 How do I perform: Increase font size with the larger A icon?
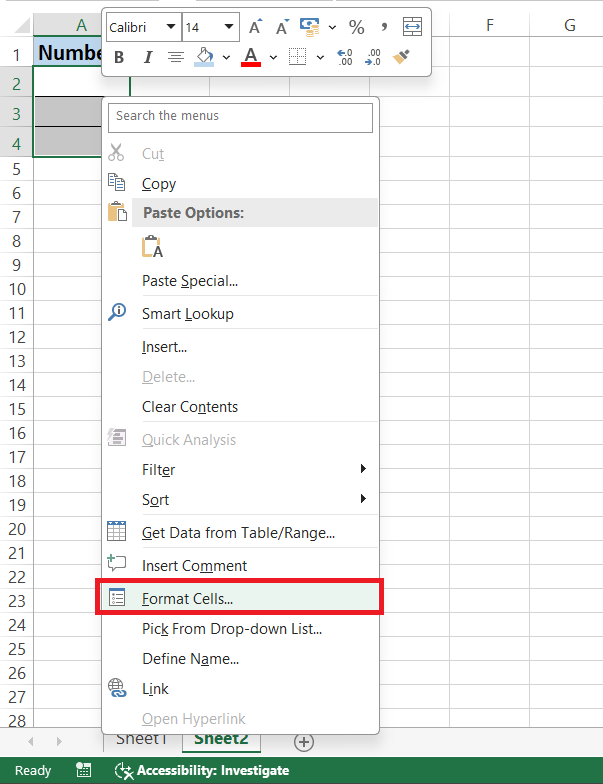point(255,26)
